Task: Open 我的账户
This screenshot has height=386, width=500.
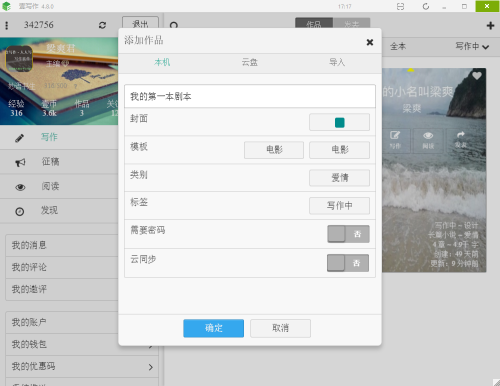Action: (62, 323)
